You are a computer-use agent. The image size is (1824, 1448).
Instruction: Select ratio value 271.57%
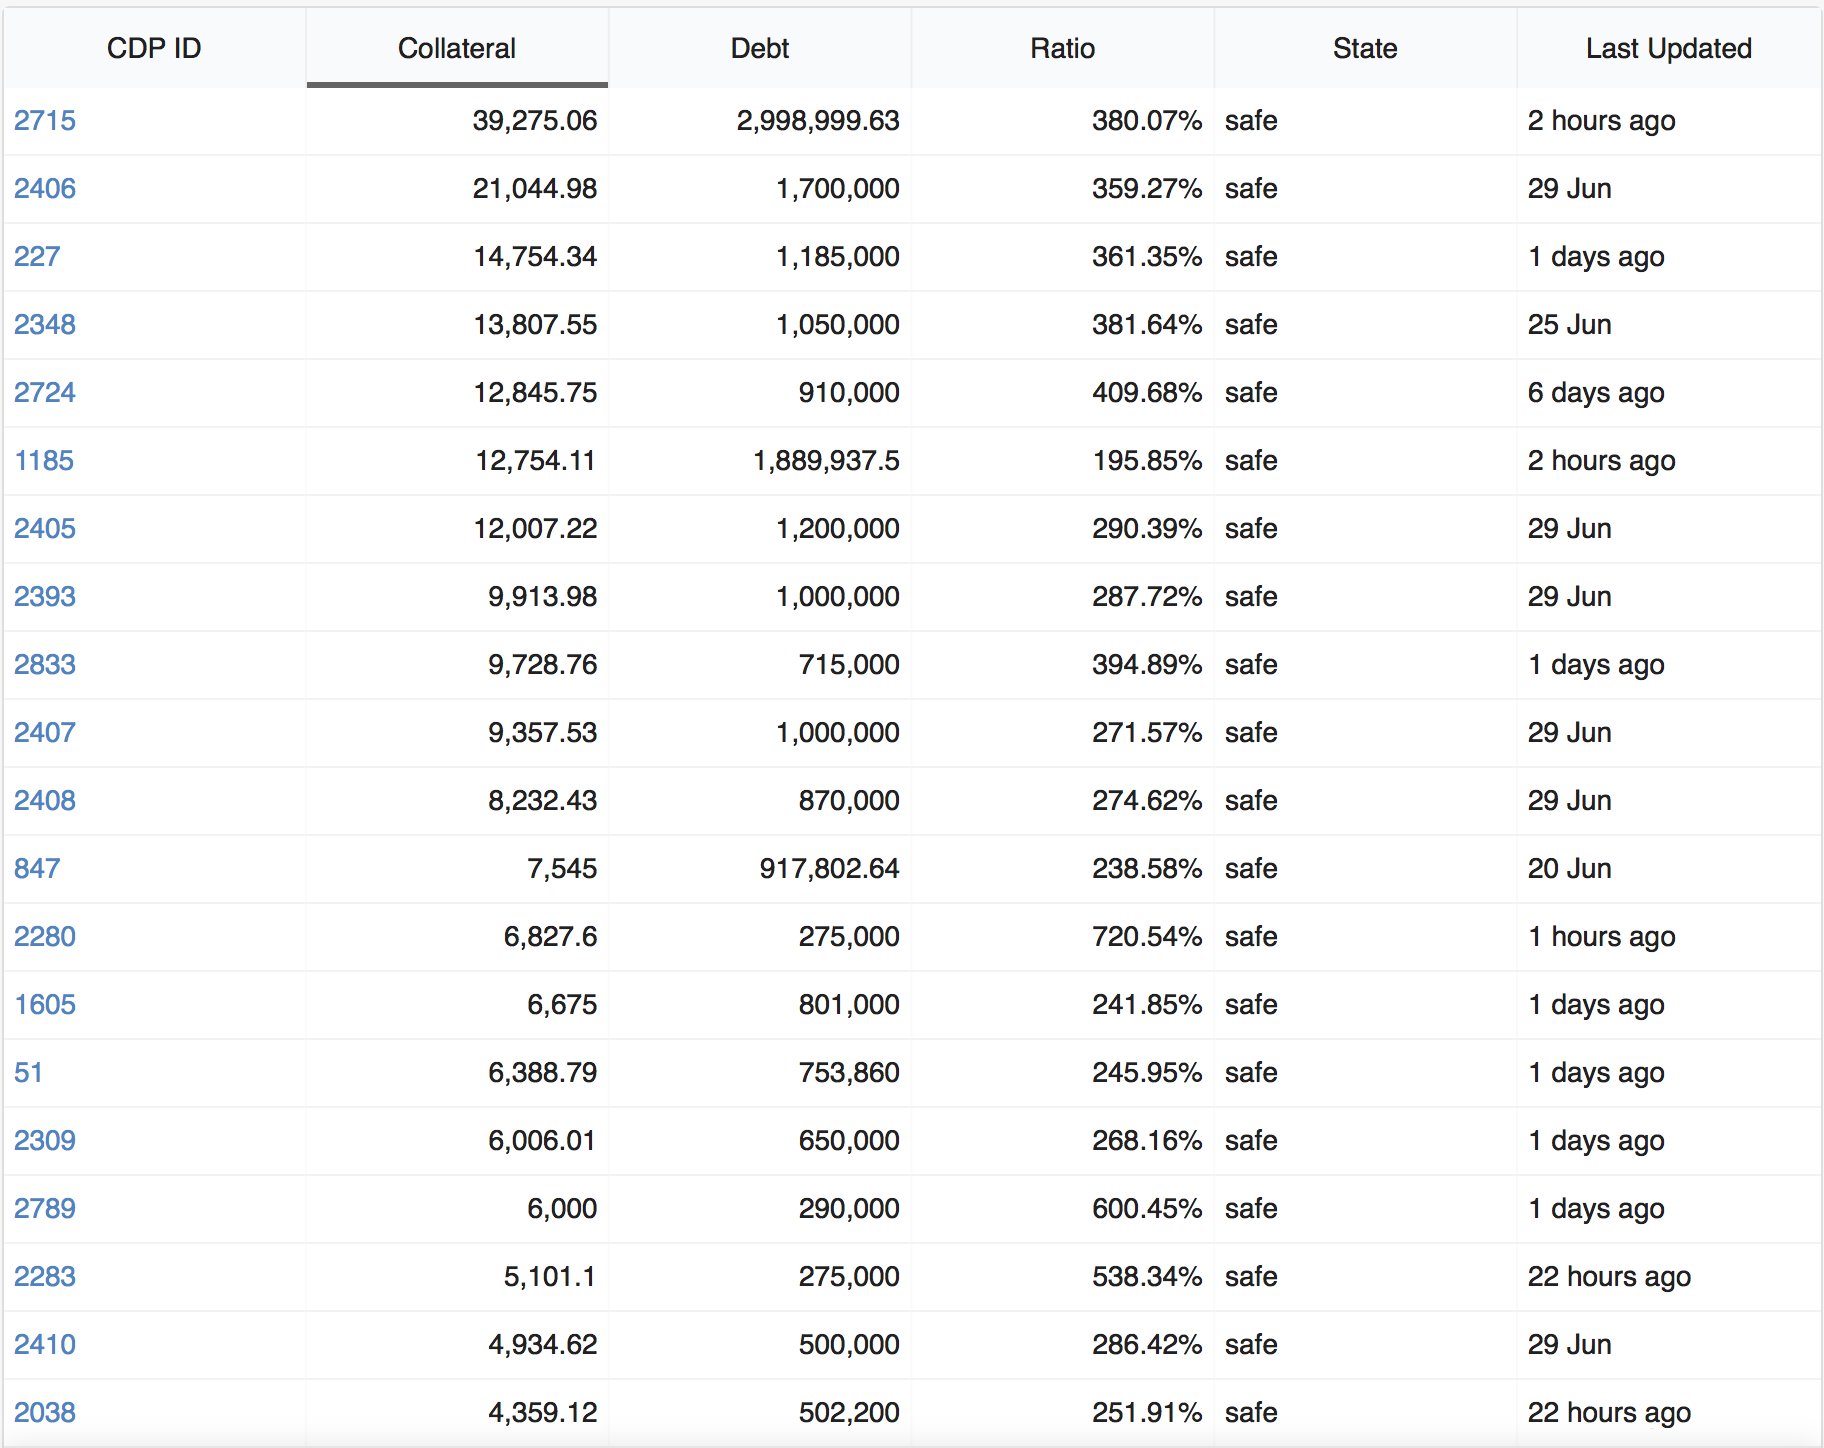pos(1147,732)
